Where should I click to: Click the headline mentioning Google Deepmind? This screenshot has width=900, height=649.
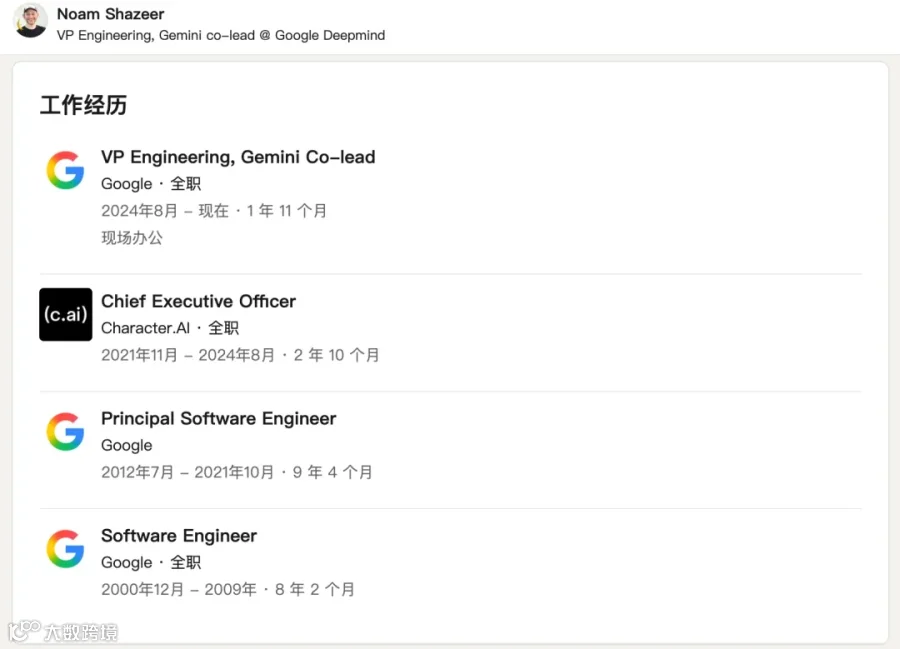coord(221,36)
